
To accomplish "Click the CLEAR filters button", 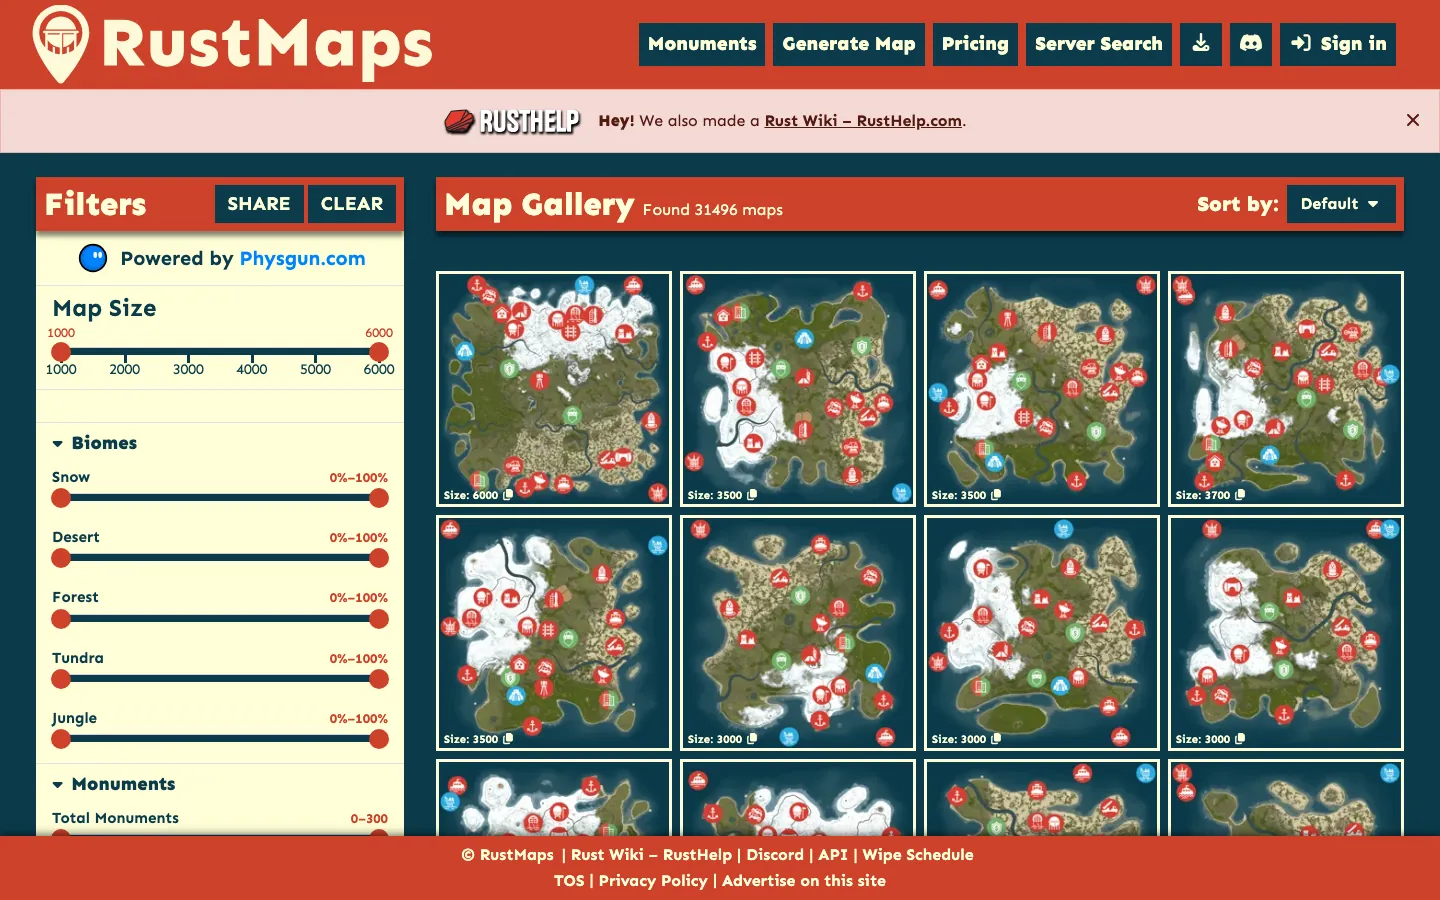I will click(x=352, y=204).
